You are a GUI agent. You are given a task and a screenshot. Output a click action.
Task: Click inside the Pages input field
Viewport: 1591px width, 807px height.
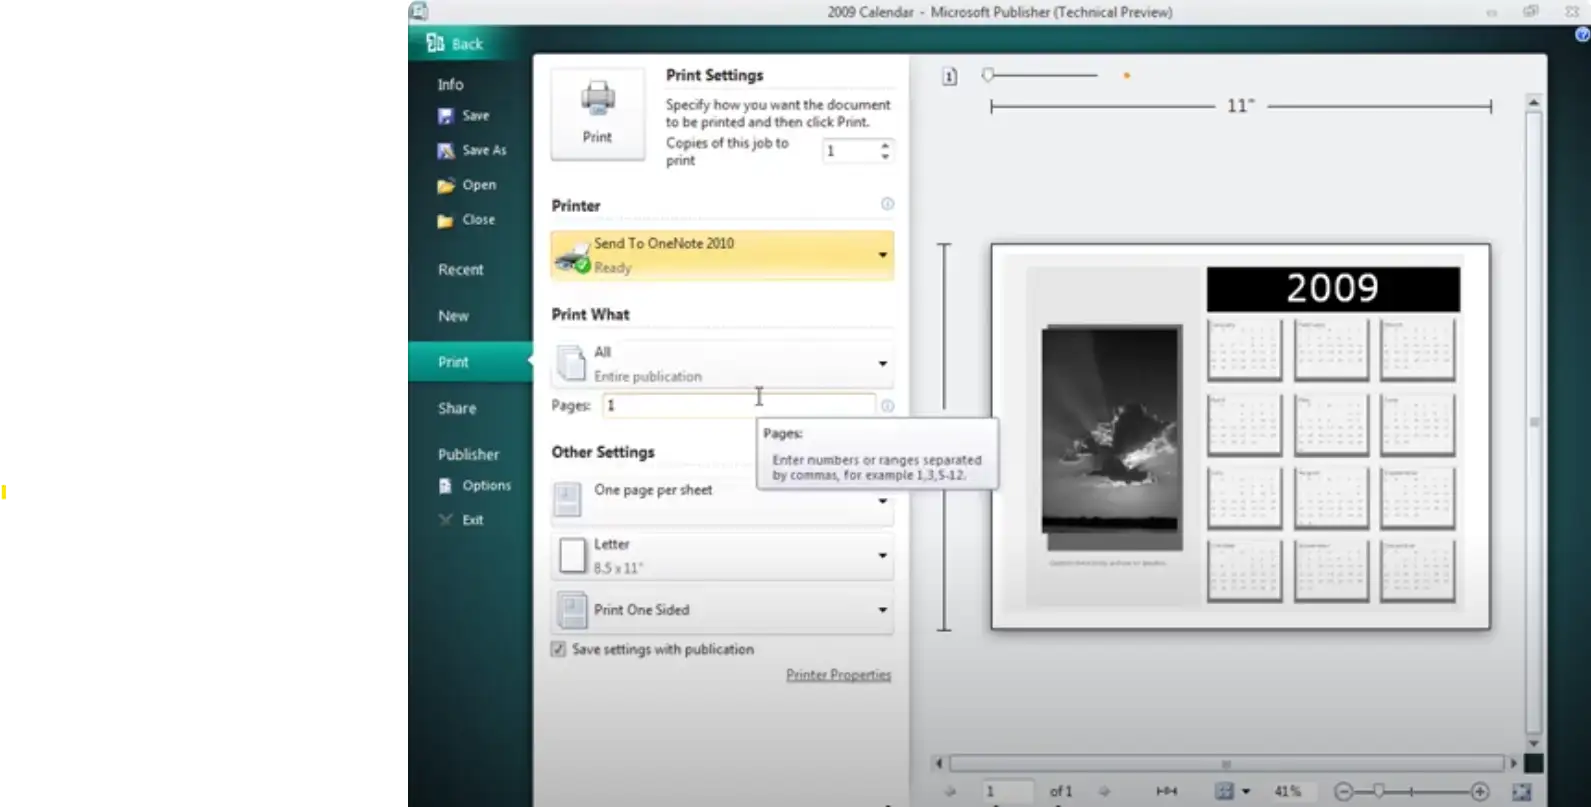click(x=738, y=405)
